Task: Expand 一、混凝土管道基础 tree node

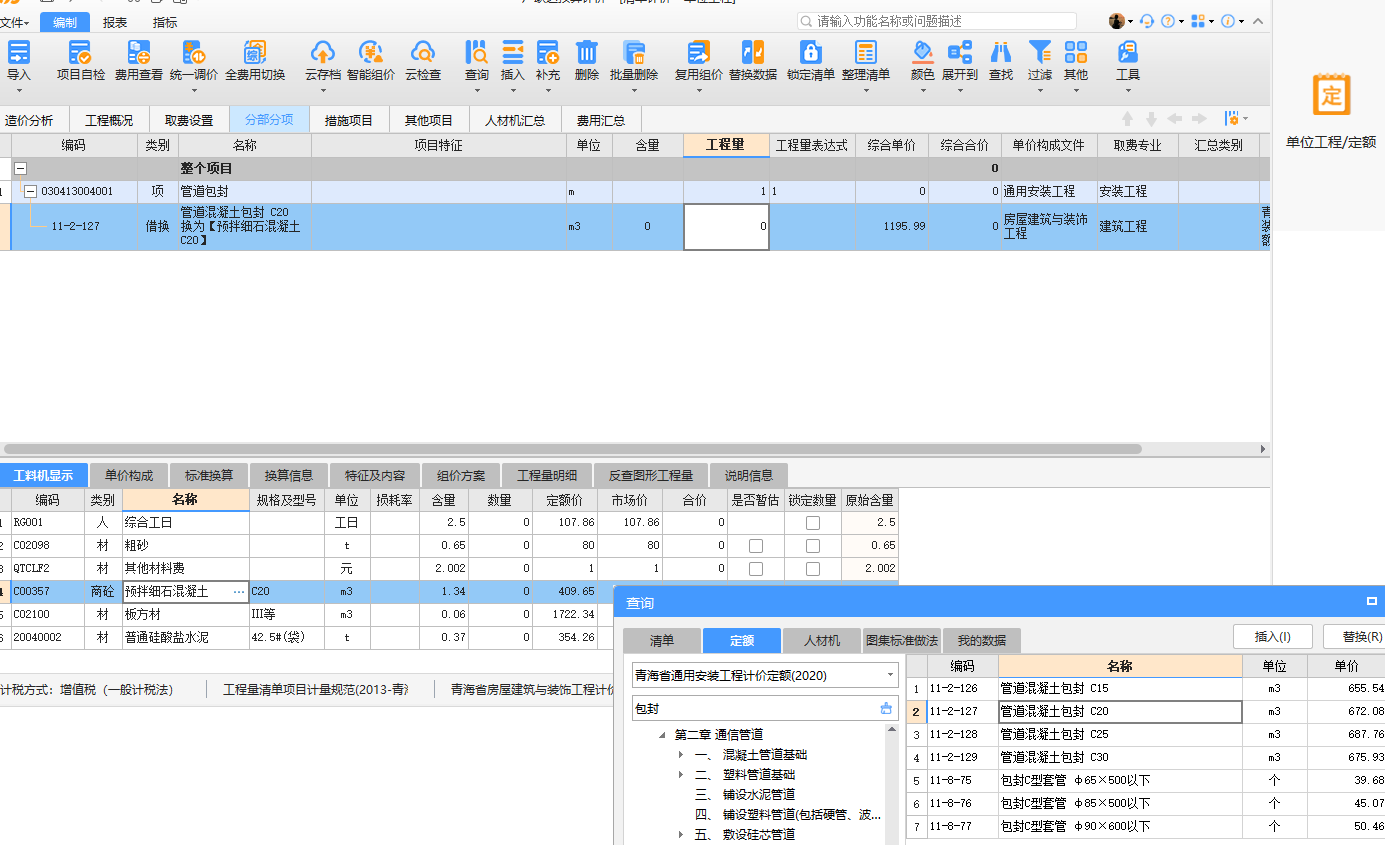Action: coord(681,755)
